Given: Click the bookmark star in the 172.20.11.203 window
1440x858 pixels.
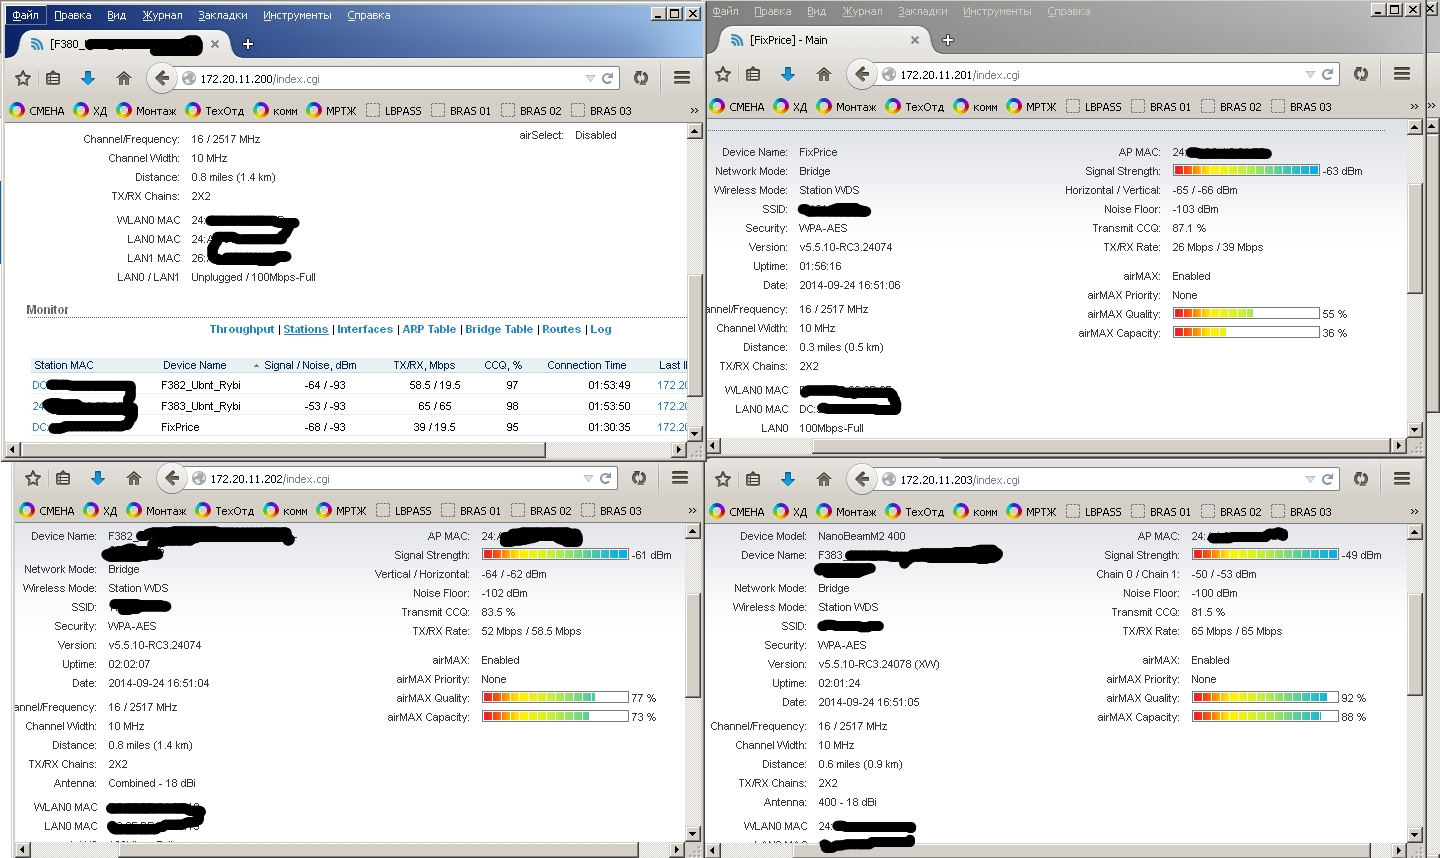Looking at the screenshot, I should pos(723,479).
